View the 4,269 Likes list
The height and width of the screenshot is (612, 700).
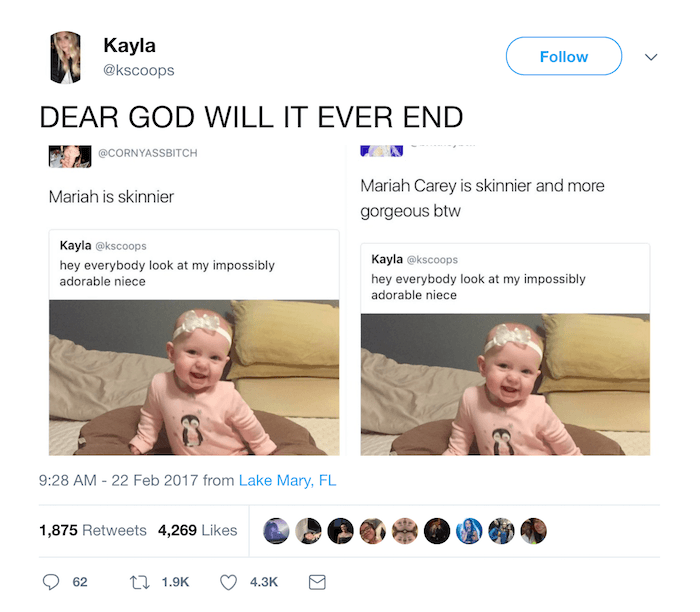(198, 531)
